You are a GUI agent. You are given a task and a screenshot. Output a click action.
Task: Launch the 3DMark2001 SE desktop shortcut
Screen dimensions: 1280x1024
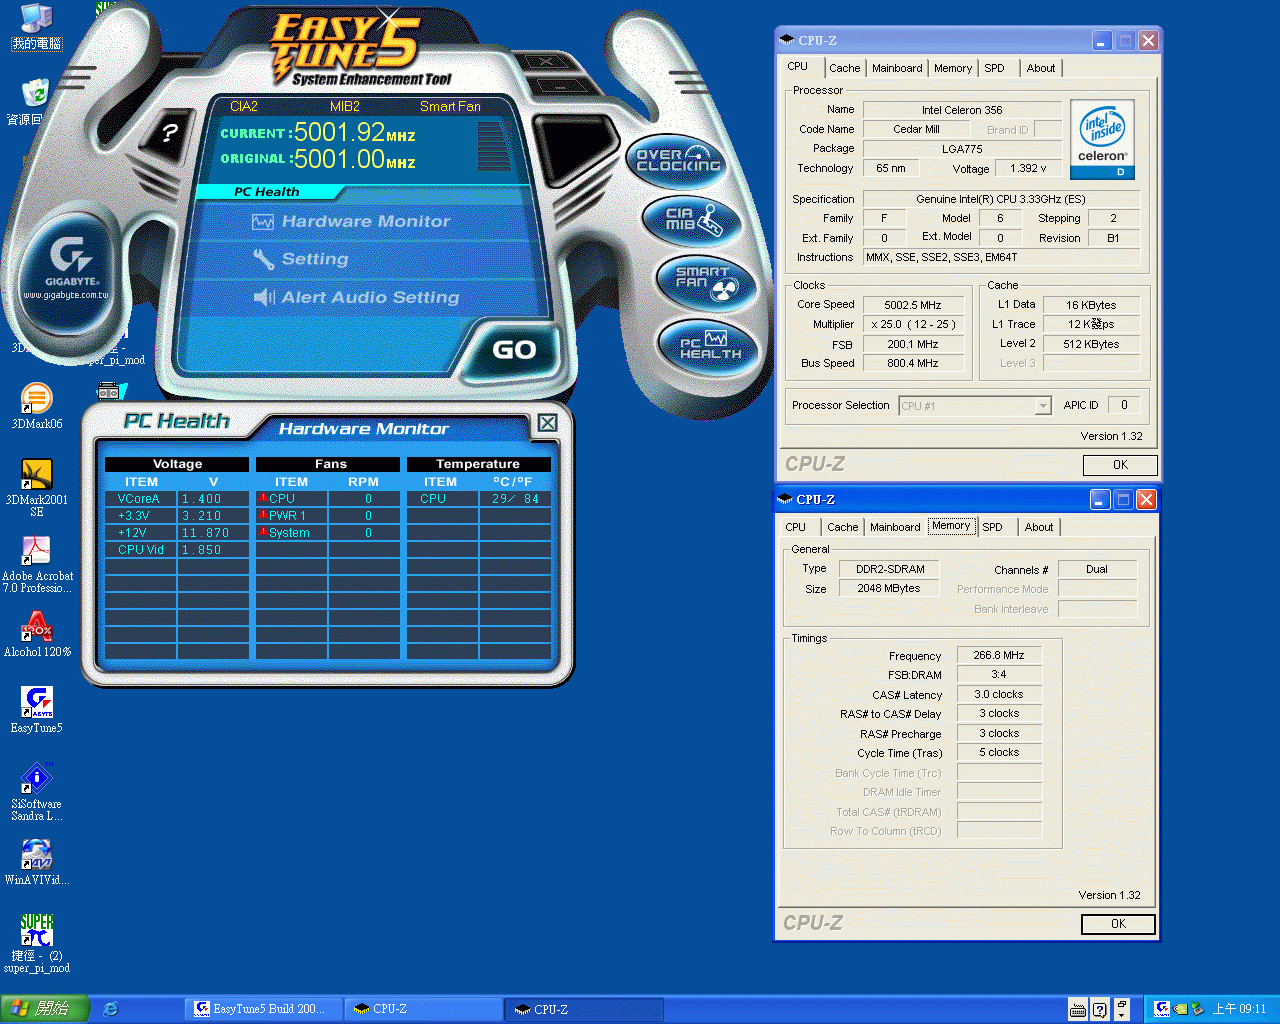coord(37,488)
